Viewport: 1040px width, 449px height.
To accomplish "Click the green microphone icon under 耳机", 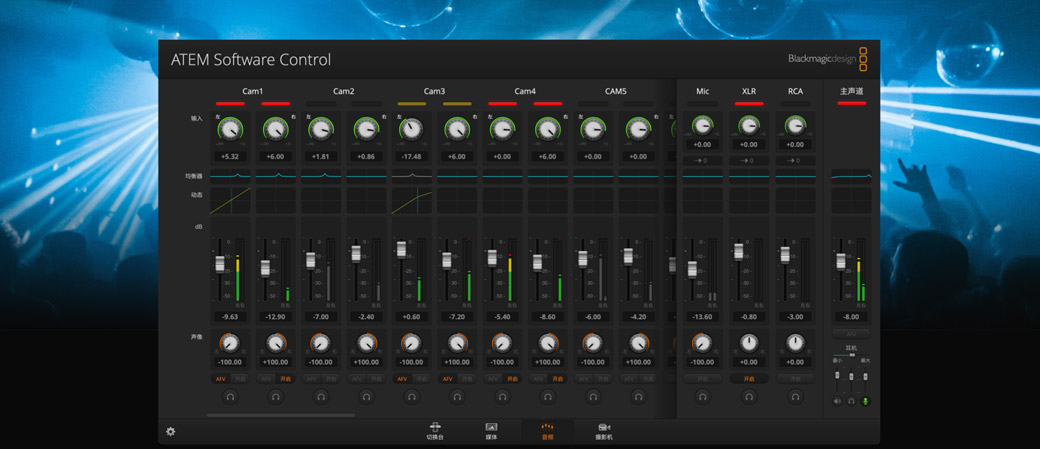I will click(866, 401).
